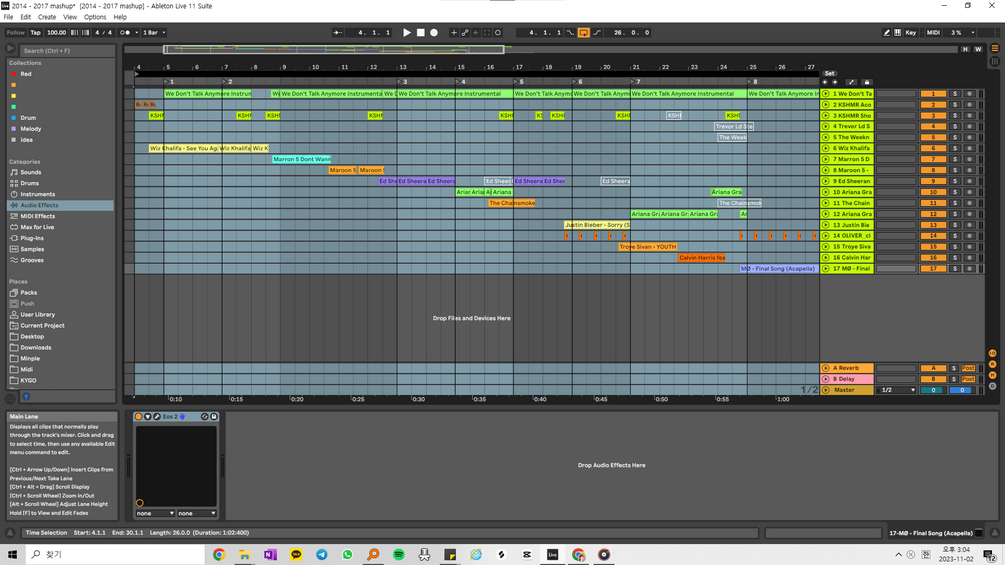Open the Options menu
This screenshot has height=565, width=1005.
point(95,17)
